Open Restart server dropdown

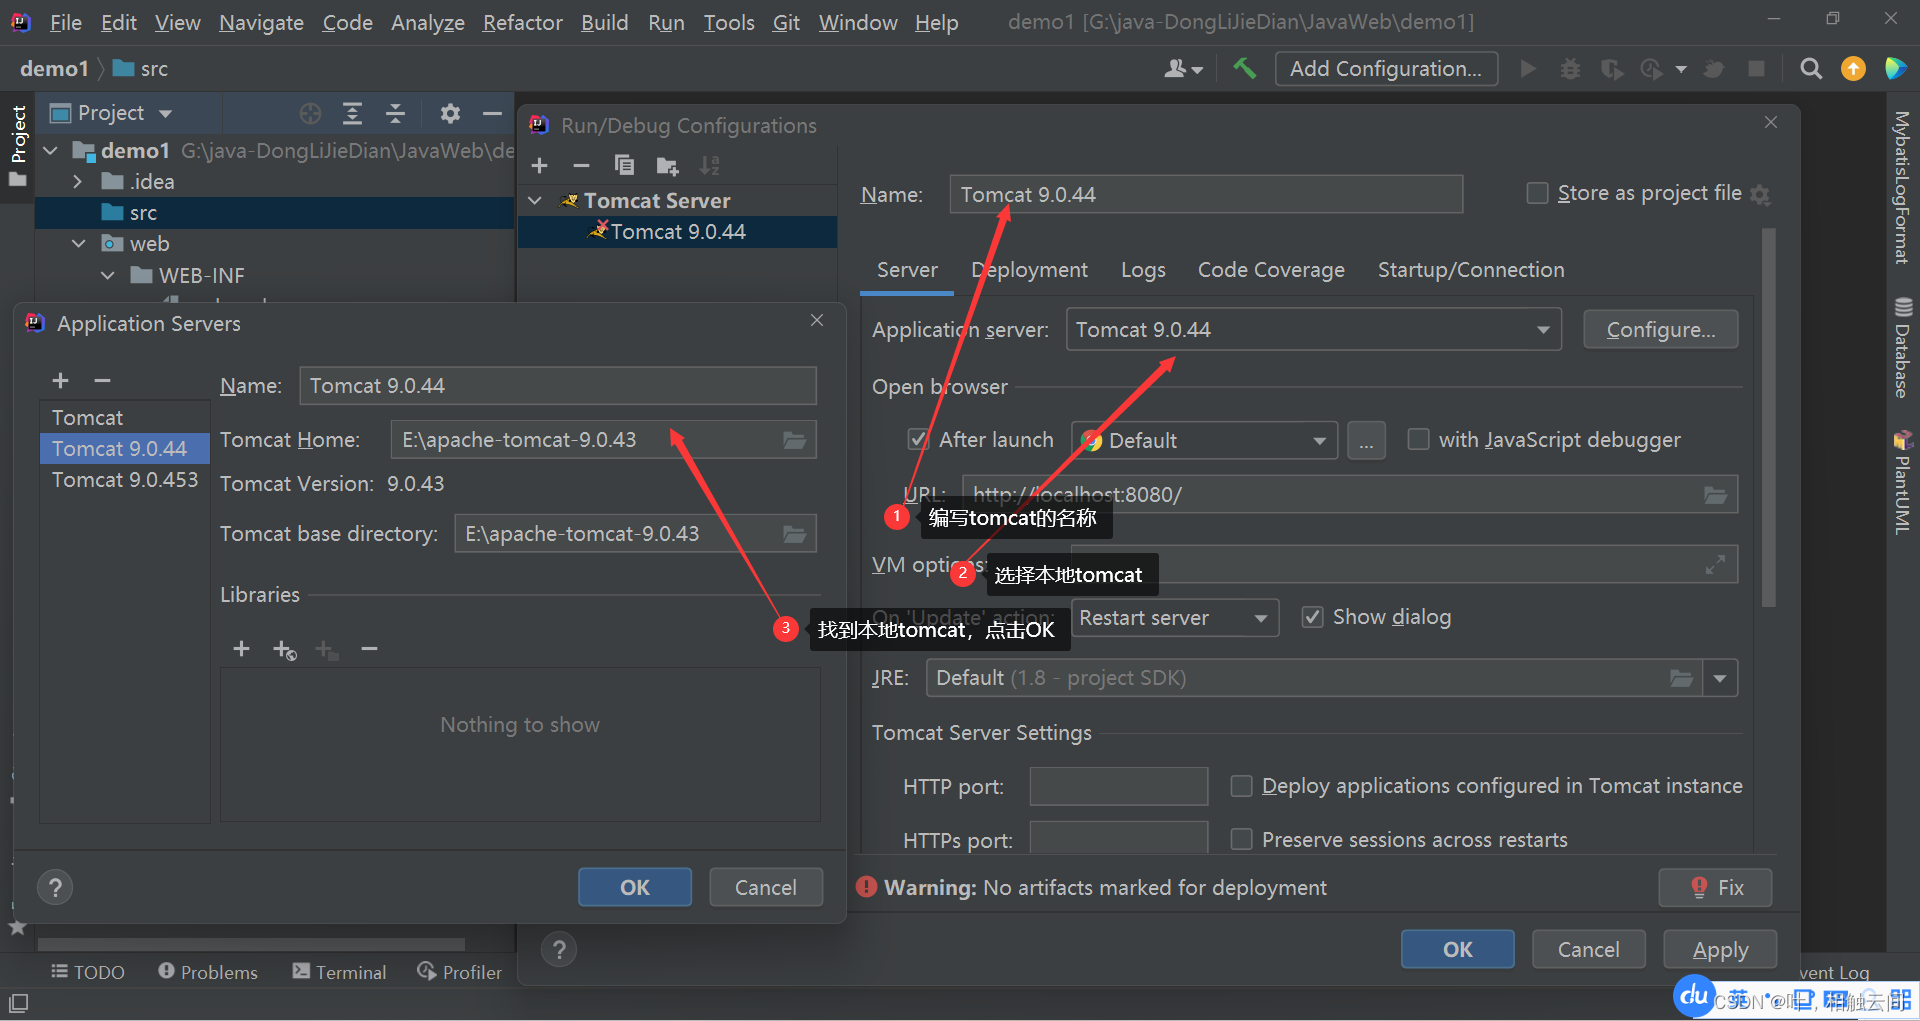tap(1174, 618)
